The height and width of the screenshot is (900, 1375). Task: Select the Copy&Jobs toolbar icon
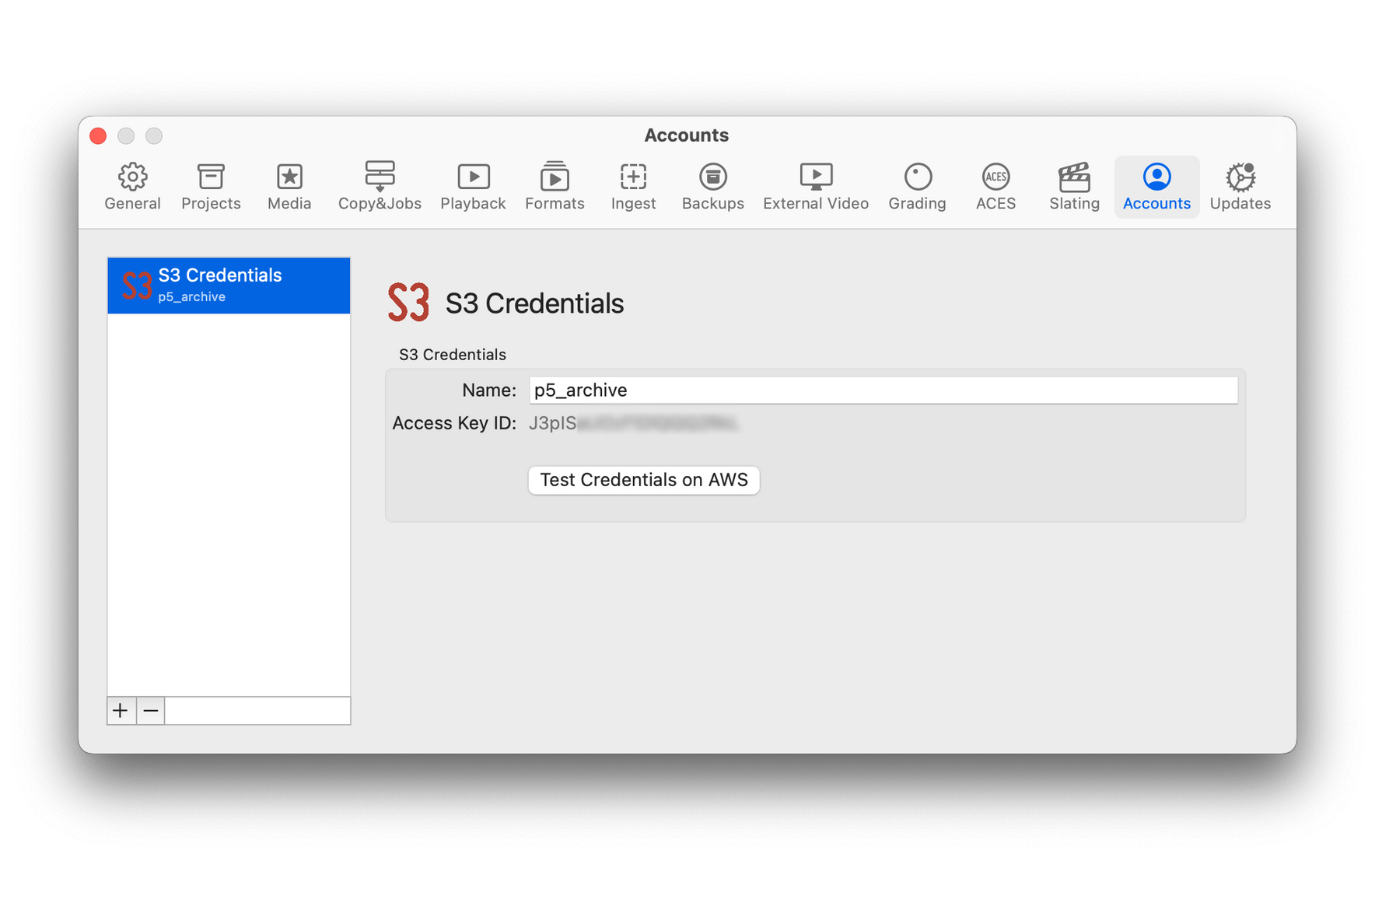379,187
